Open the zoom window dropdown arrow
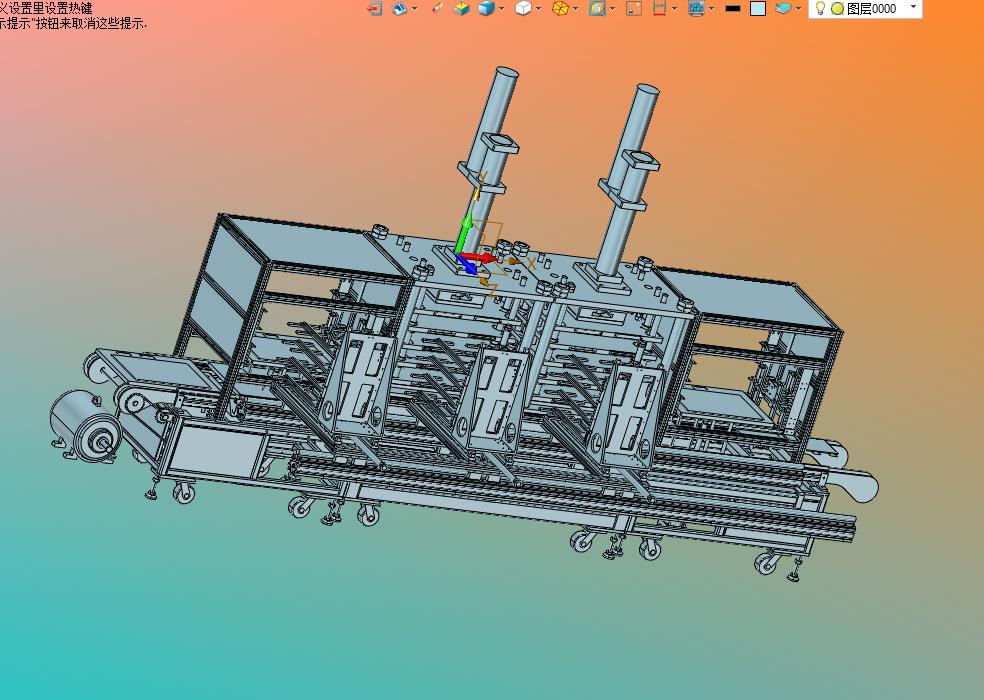This screenshot has width=984, height=700. [x=612, y=9]
